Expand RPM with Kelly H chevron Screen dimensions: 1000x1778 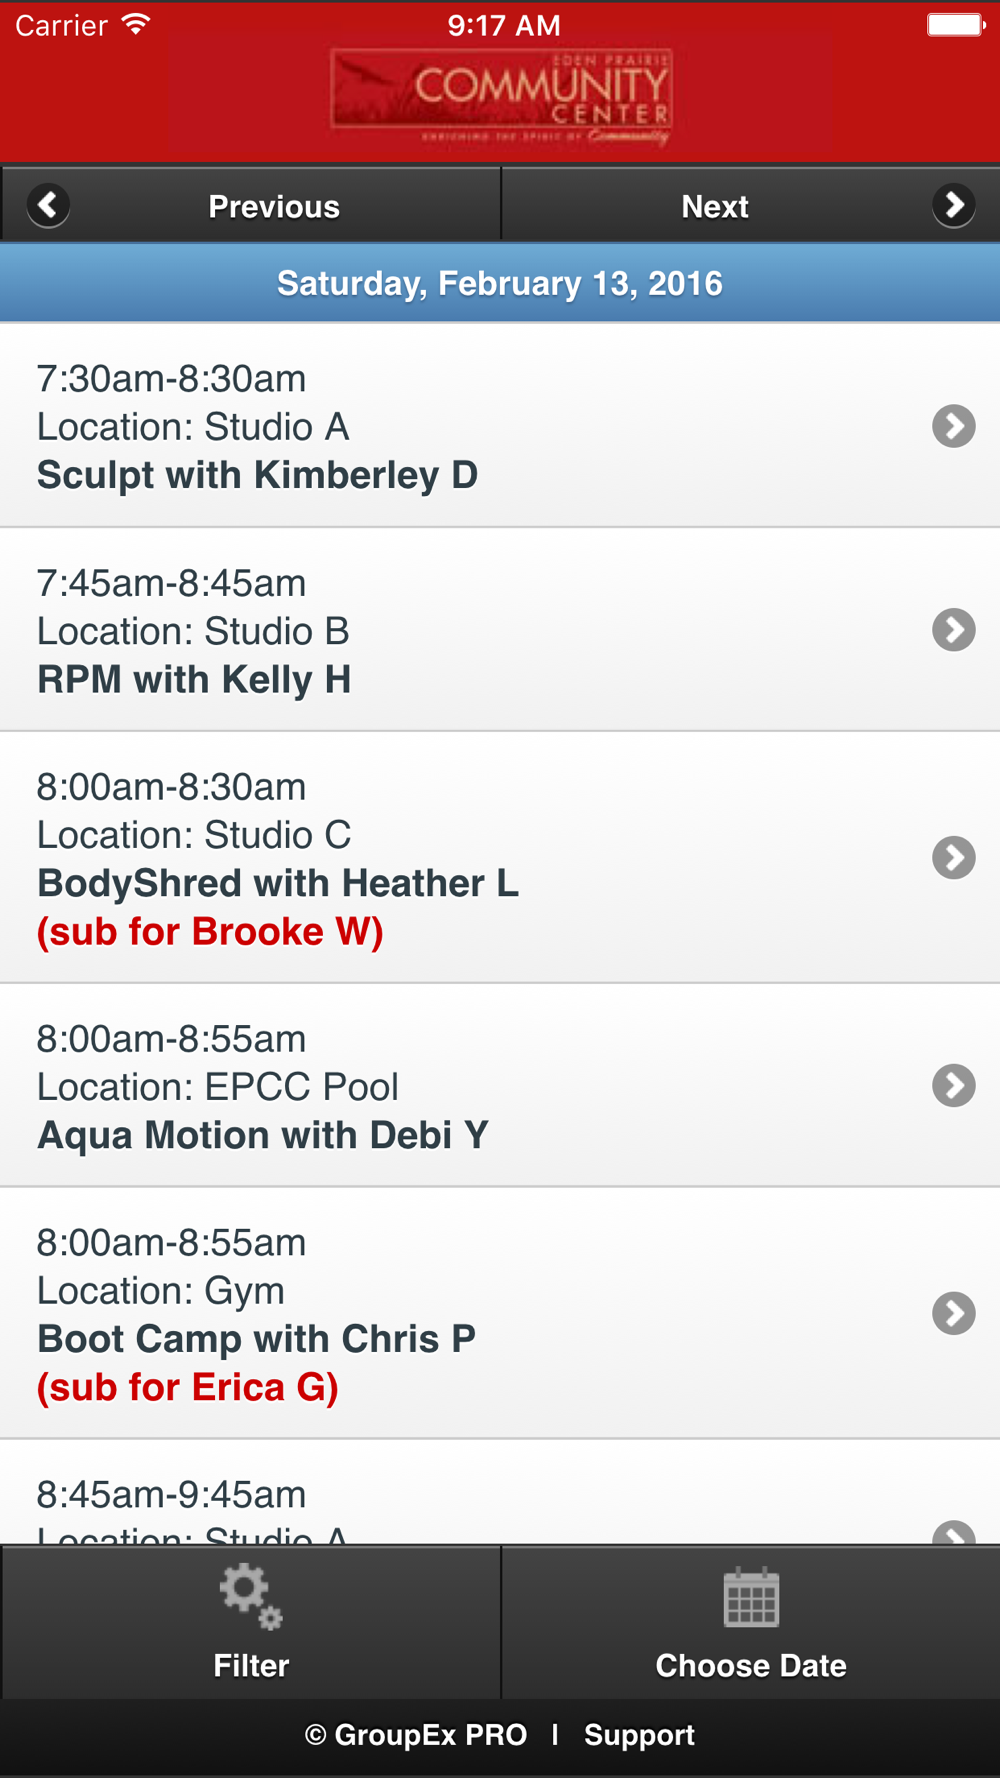[x=954, y=630]
